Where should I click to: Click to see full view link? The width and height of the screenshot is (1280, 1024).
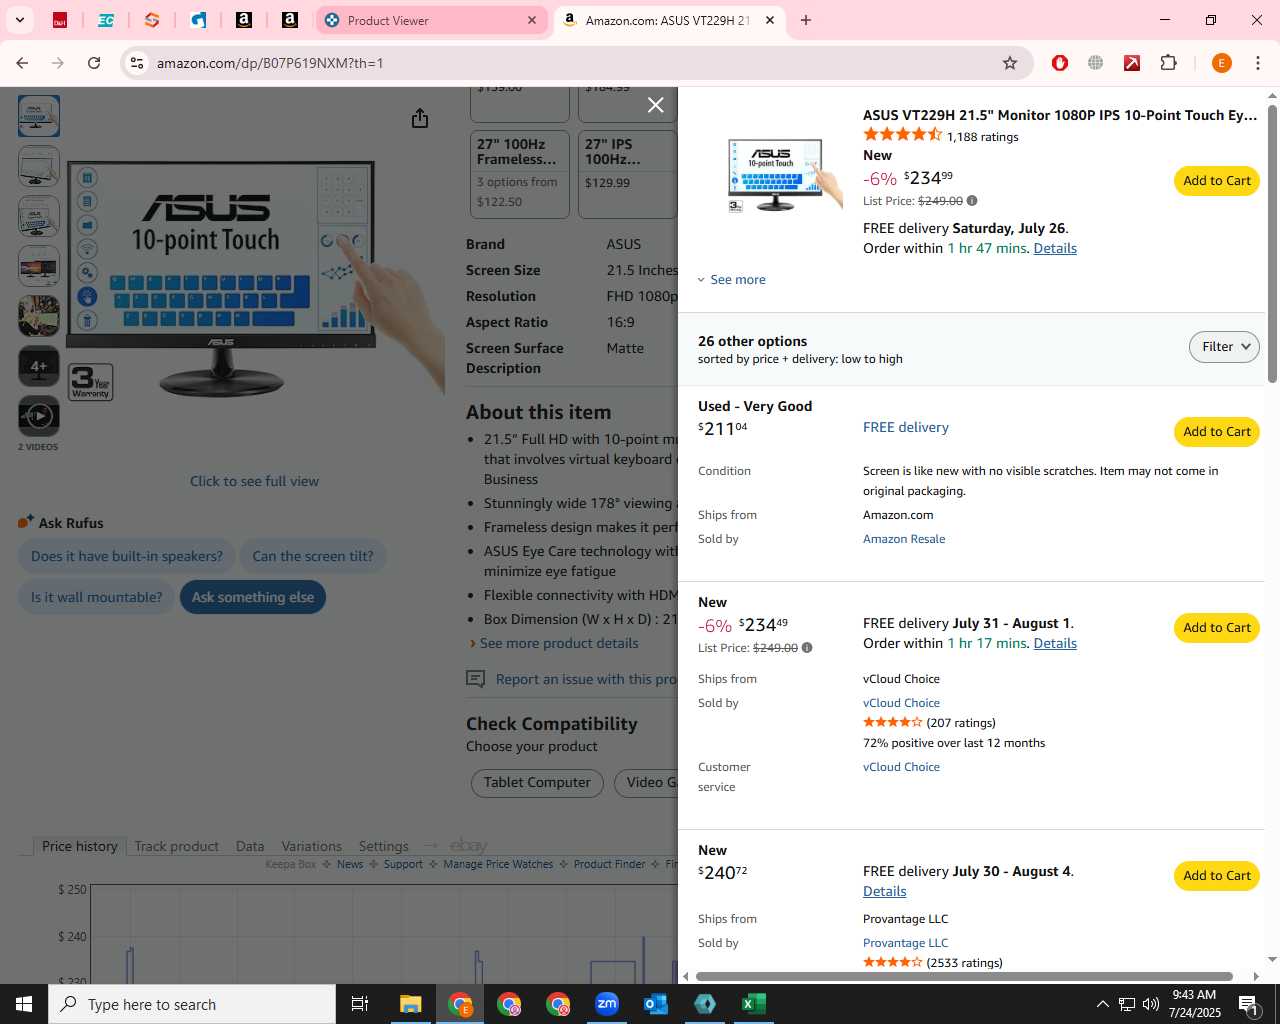click(254, 481)
